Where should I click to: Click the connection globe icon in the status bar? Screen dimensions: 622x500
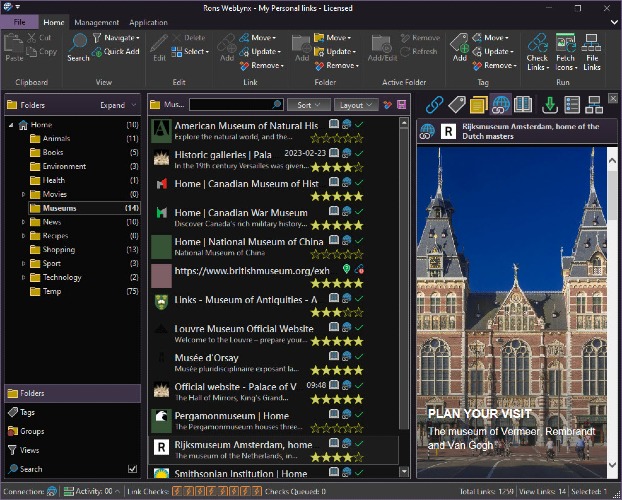coord(52,491)
